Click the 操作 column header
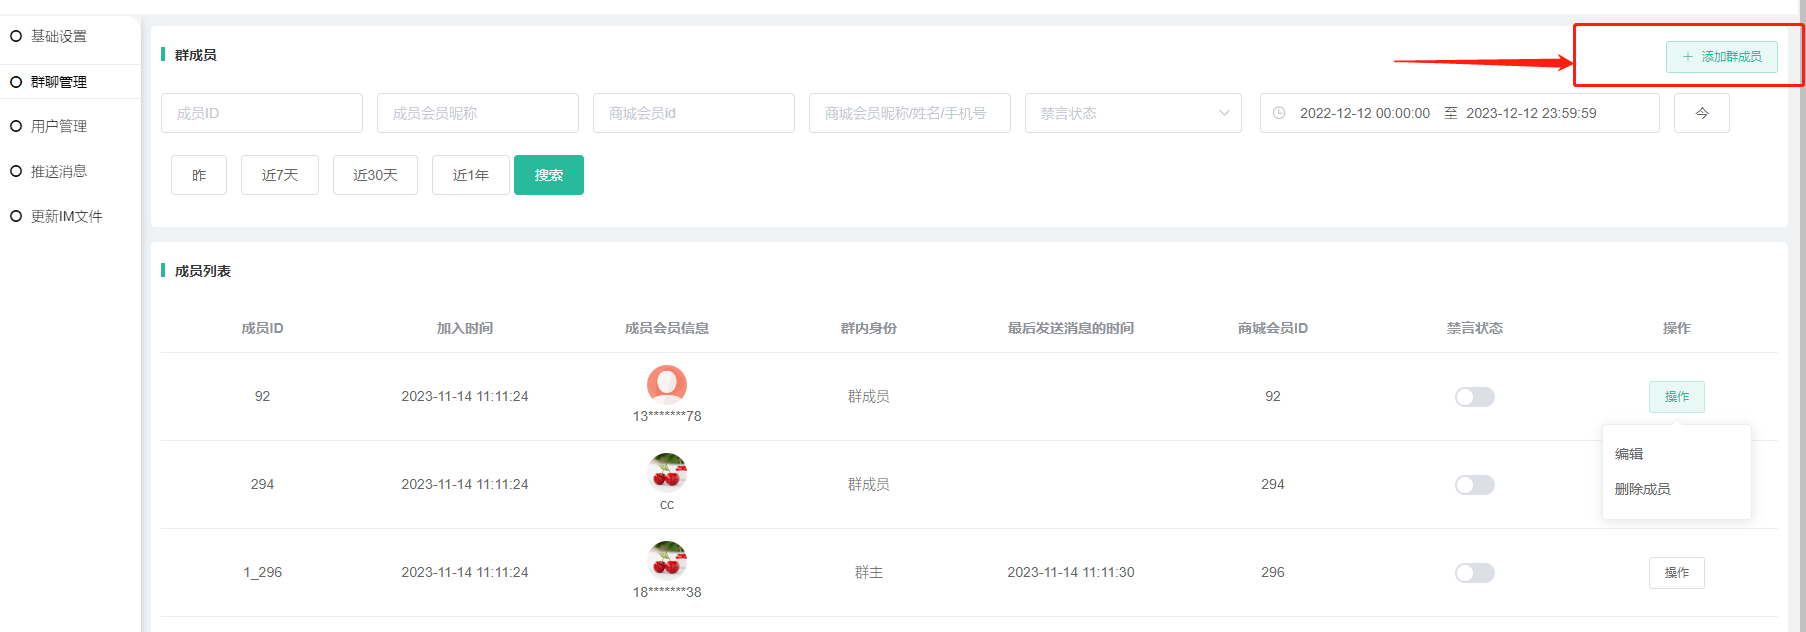The image size is (1806, 632). (x=1677, y=328)
